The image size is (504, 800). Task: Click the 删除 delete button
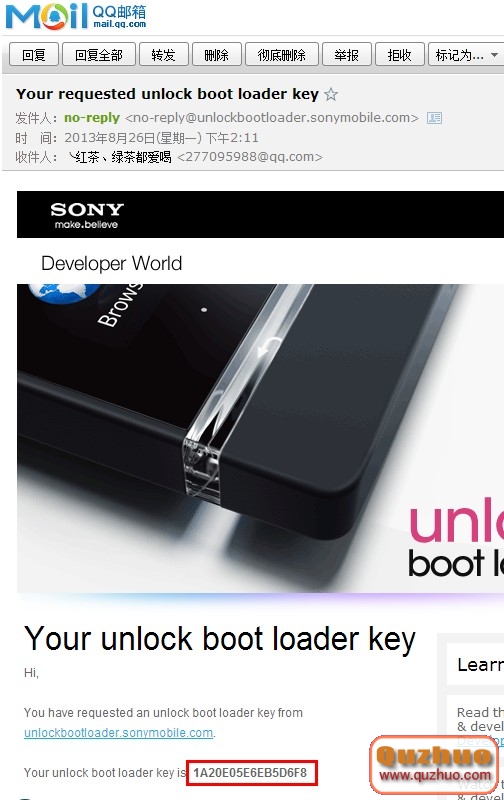click(216, 55)
